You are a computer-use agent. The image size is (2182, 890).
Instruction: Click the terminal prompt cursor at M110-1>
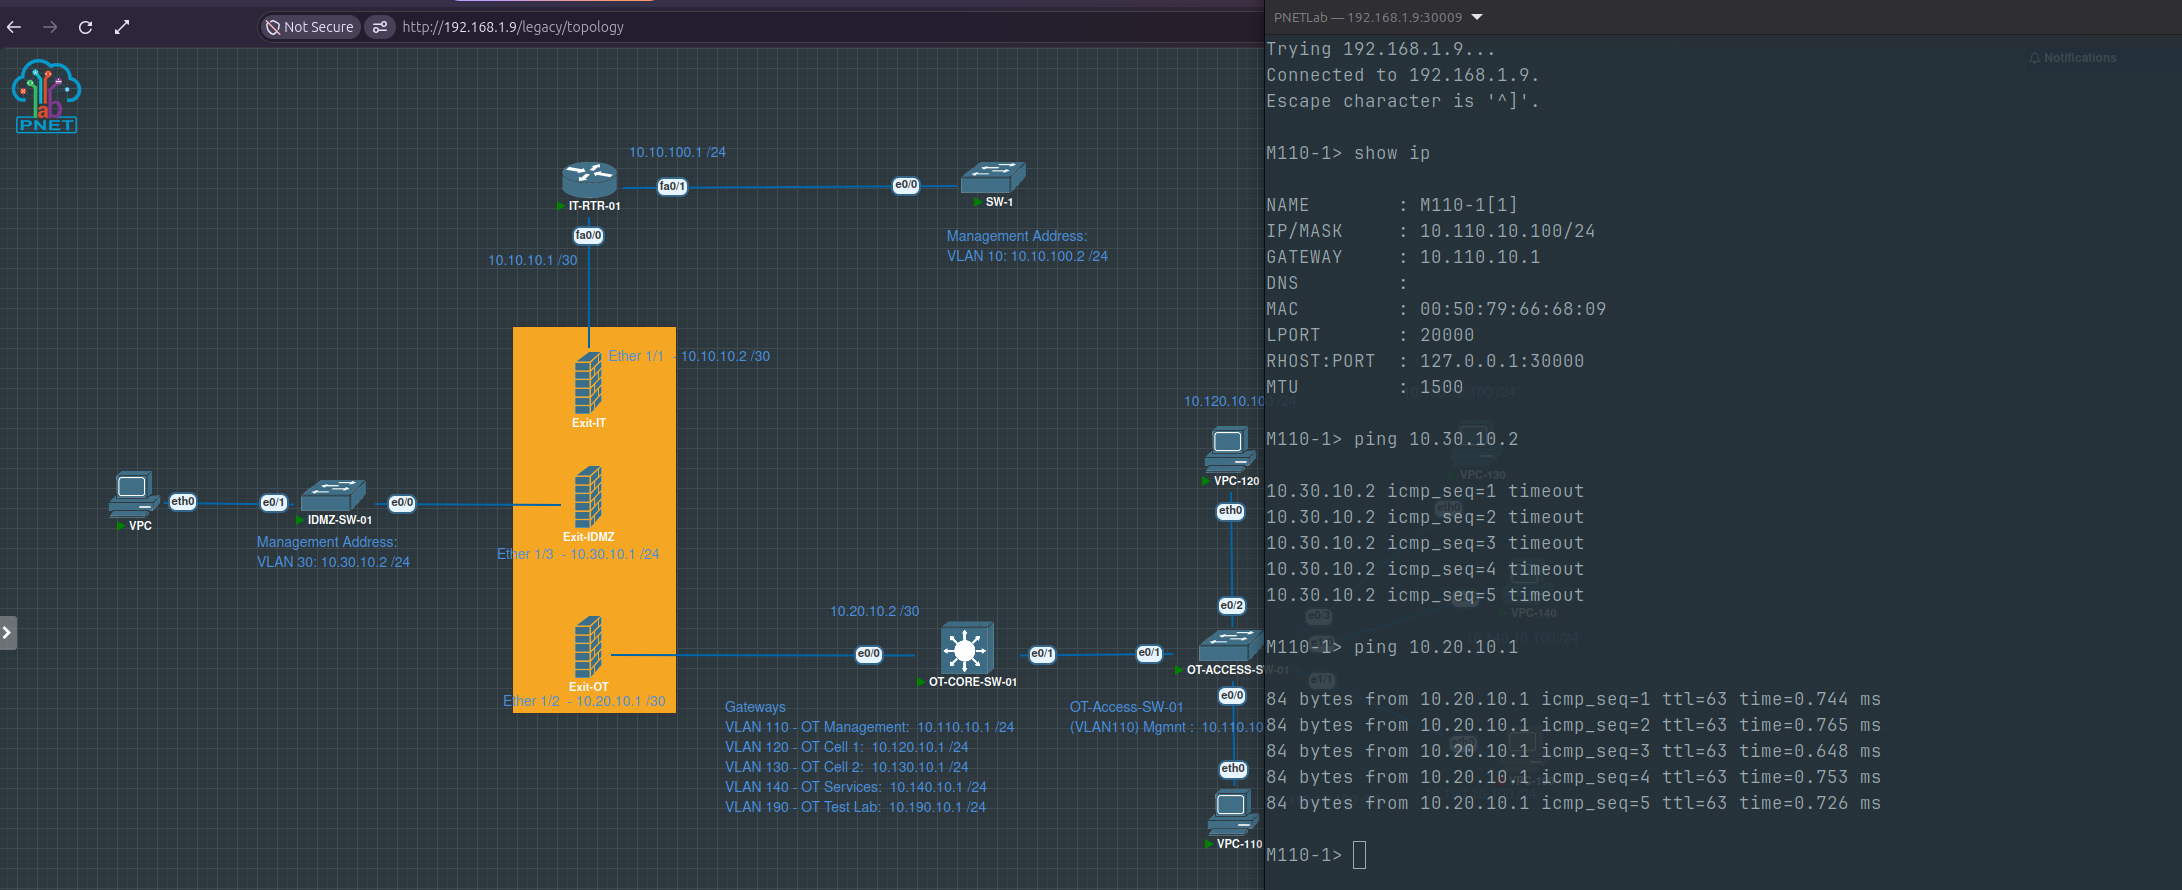click(1359, 855)
